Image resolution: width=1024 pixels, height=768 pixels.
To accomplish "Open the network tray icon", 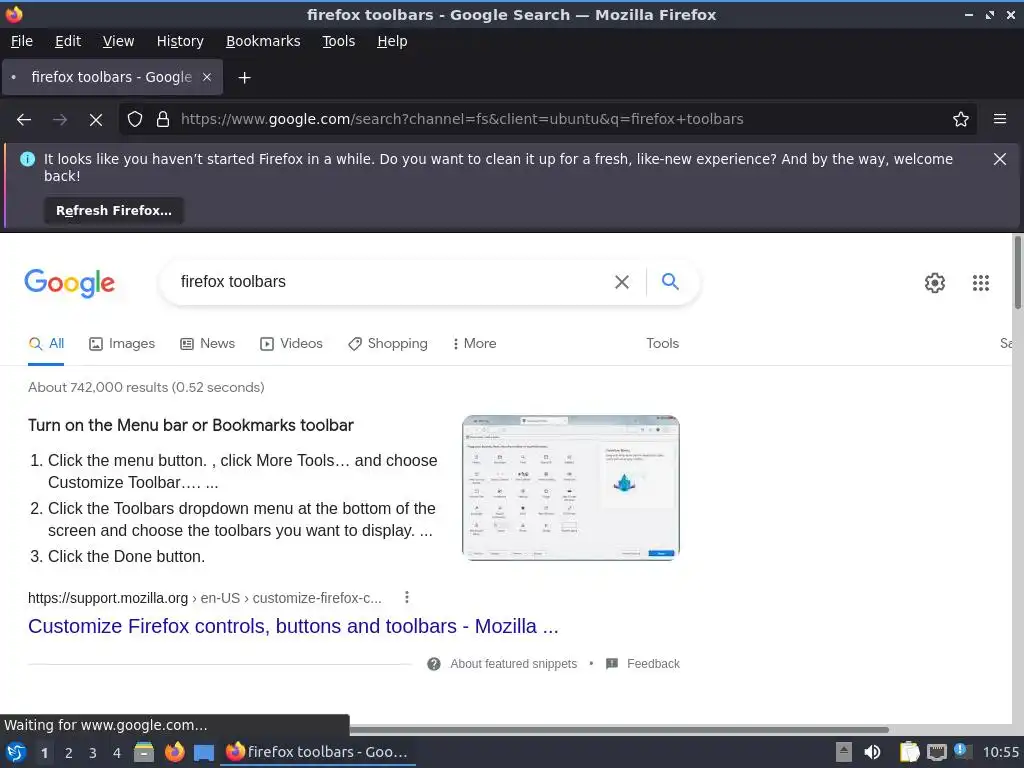I will point(936,752).
